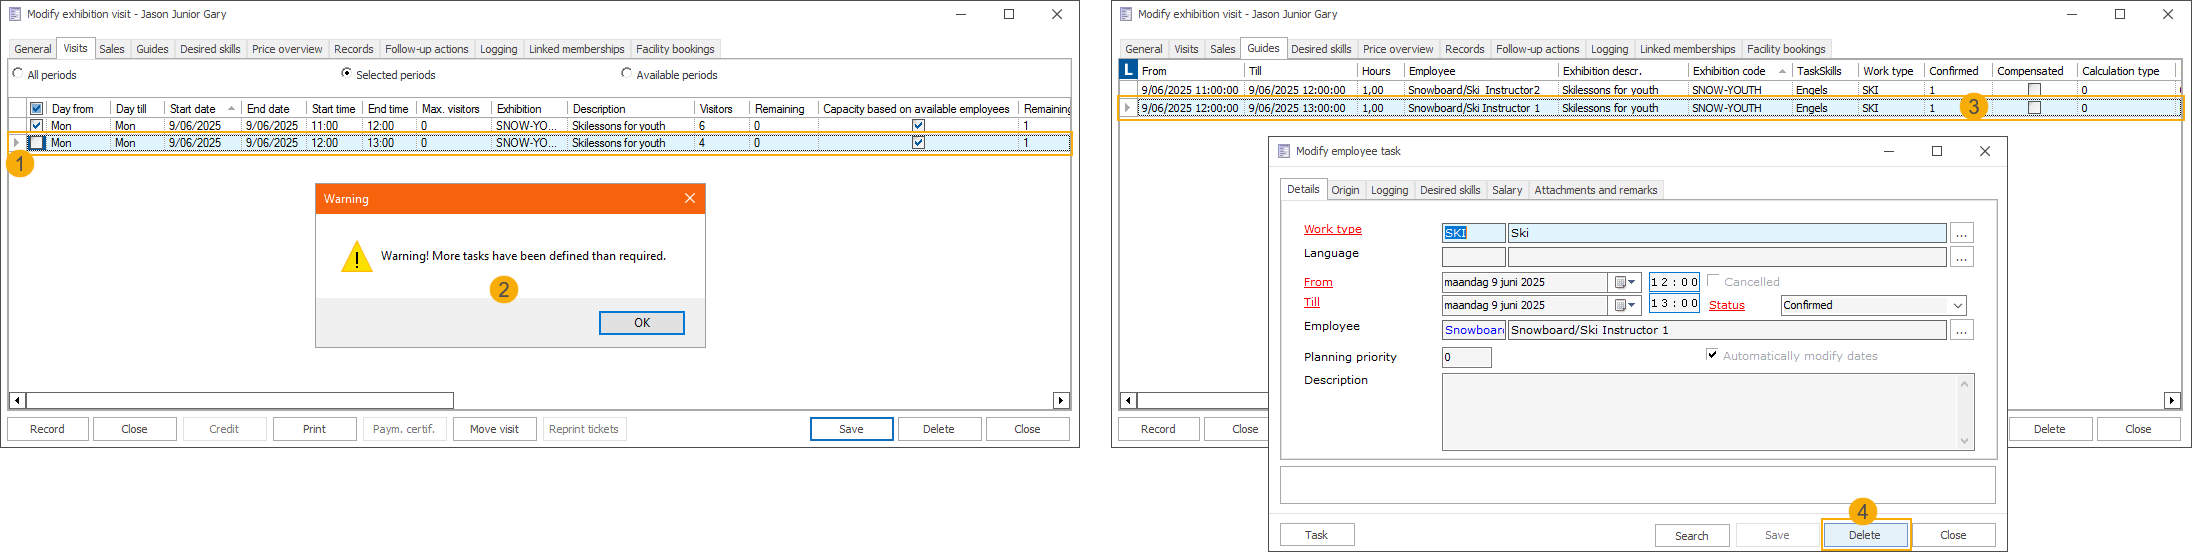The image size is (2192, 552).
Task: Open the From date calendar dropdown
Action: pyautogui.click(x=1625, y=282)
